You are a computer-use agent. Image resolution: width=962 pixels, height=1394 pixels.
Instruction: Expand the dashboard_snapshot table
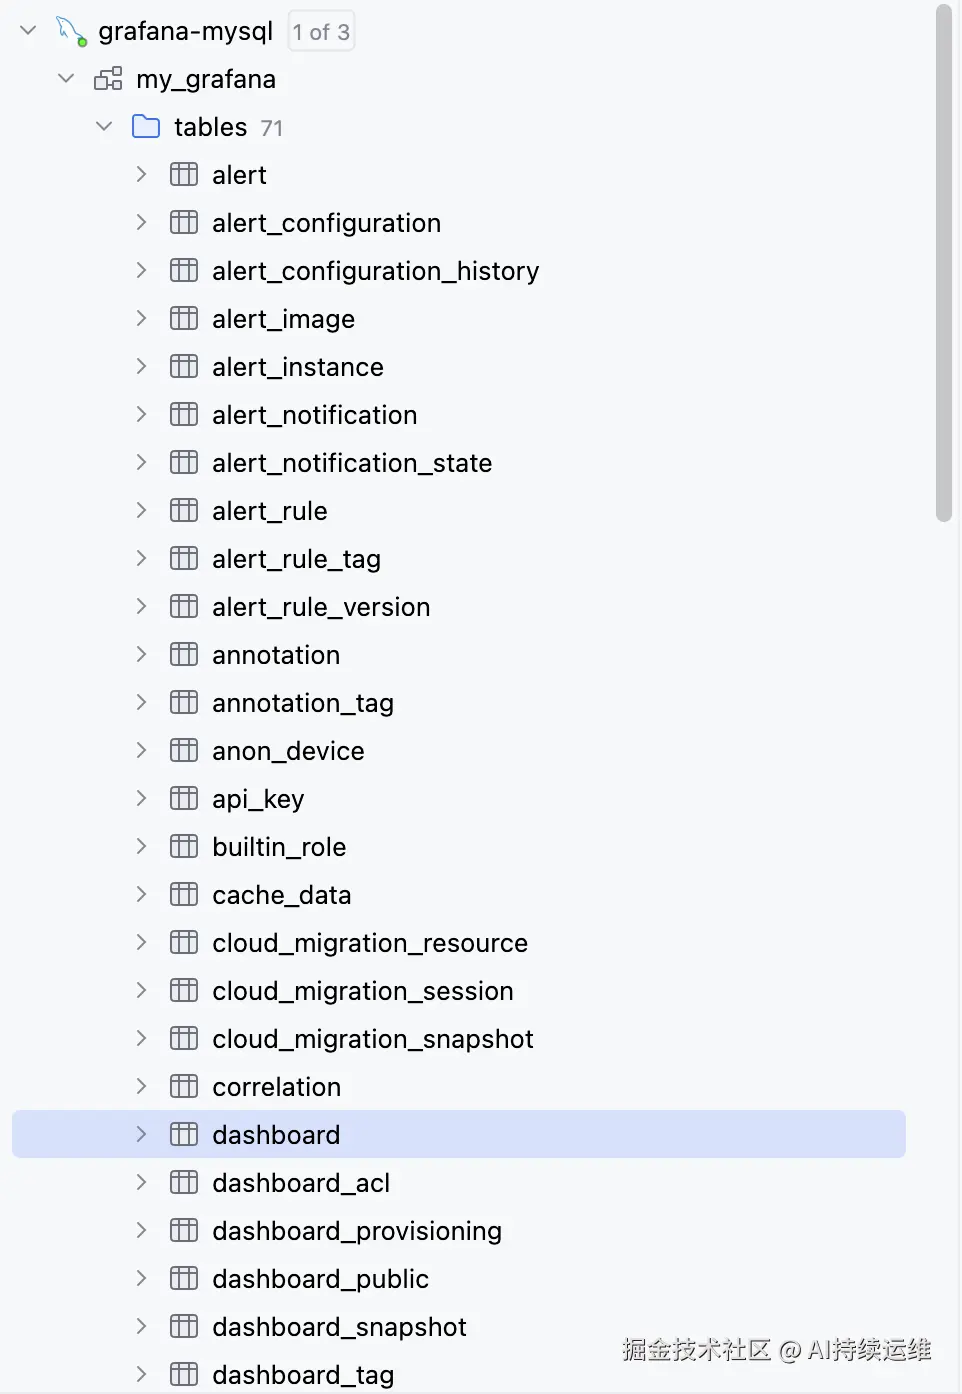tap(141, 1326)
